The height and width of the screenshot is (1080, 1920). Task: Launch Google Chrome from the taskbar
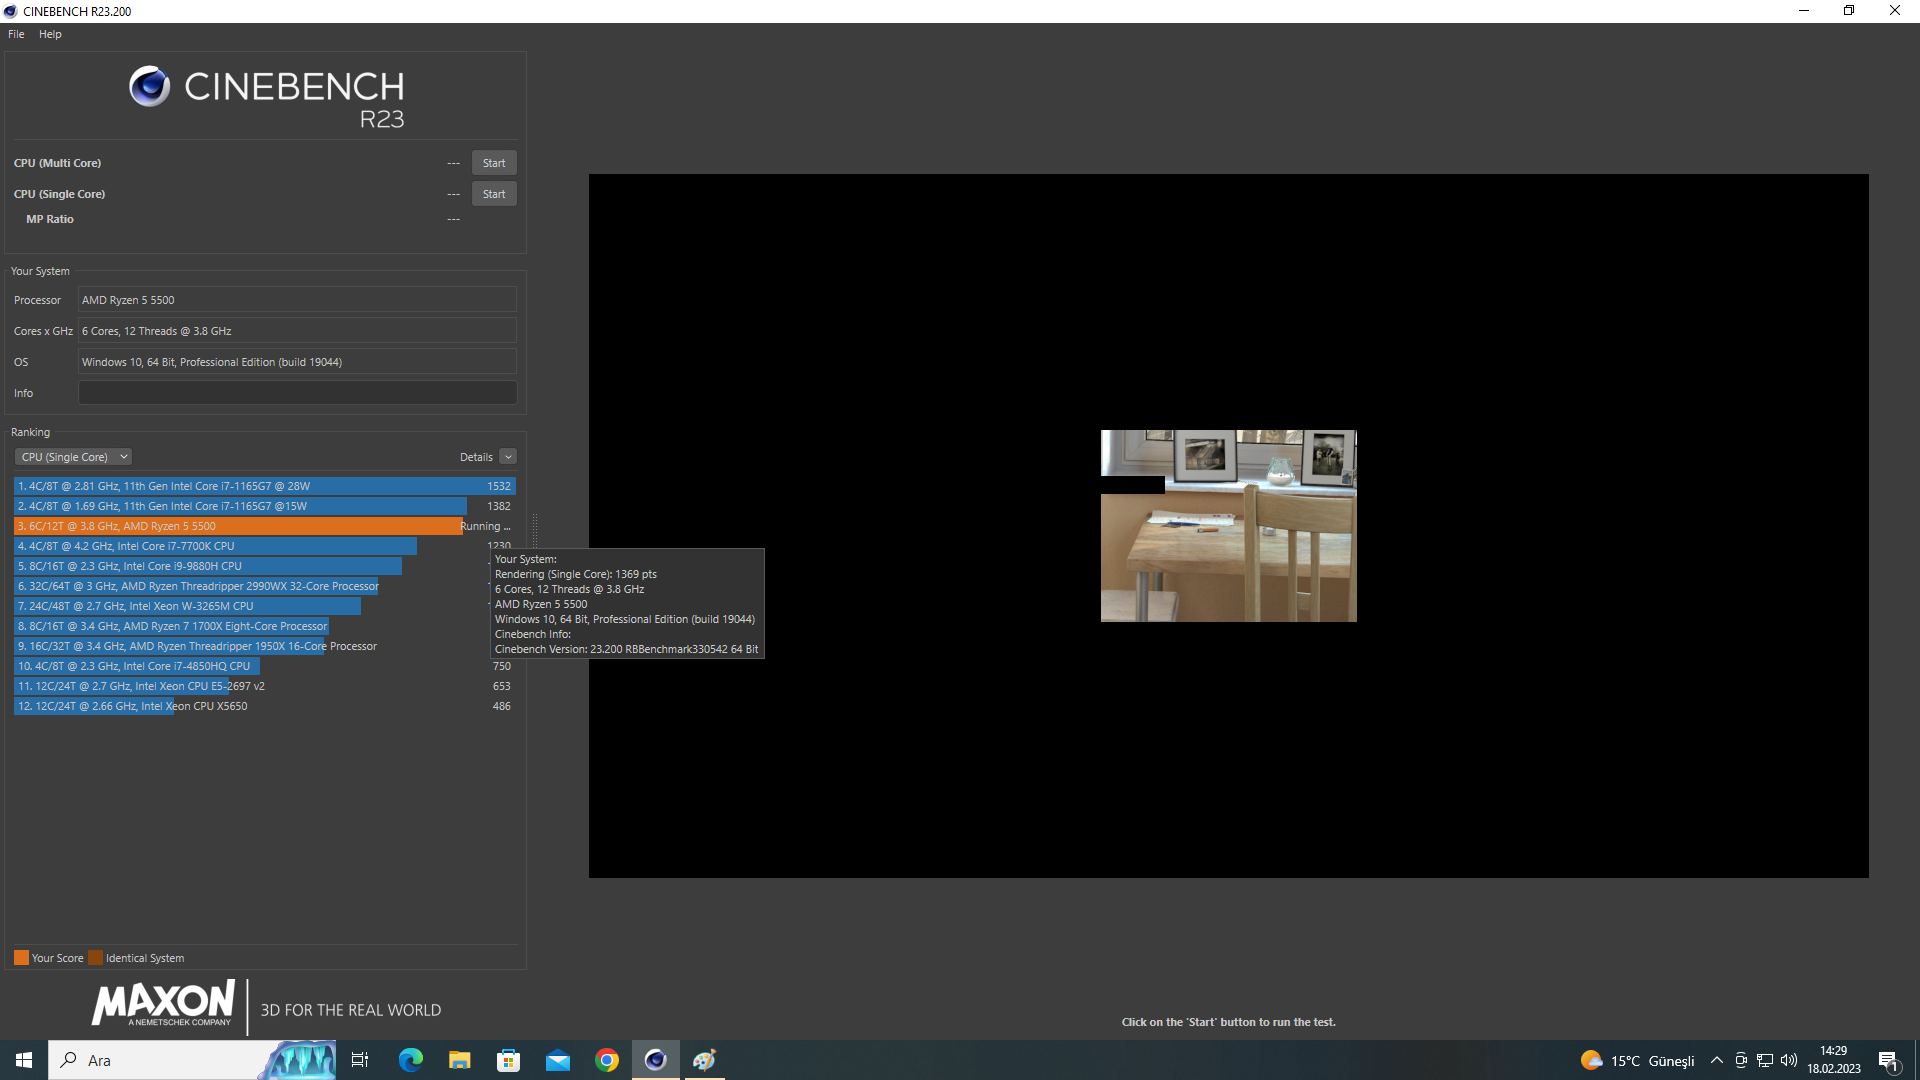(x=606, y=1060)
